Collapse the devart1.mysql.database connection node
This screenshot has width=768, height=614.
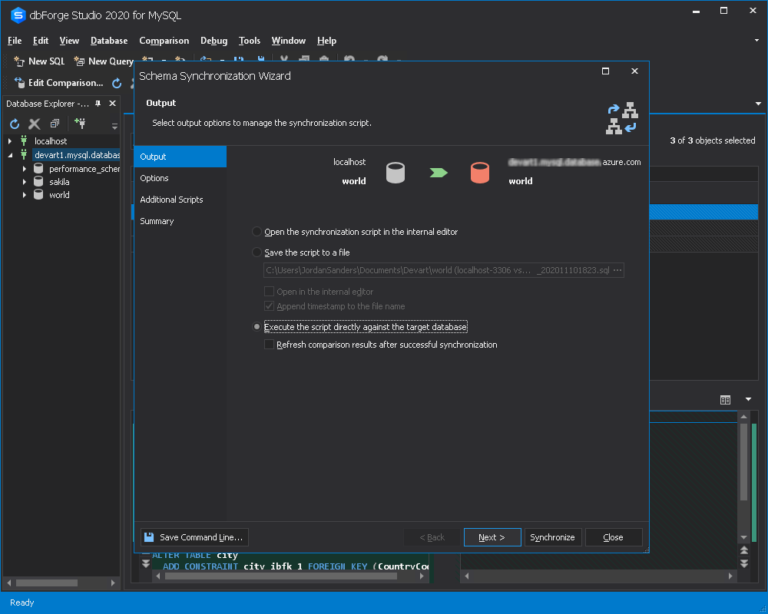pos(10,155)
